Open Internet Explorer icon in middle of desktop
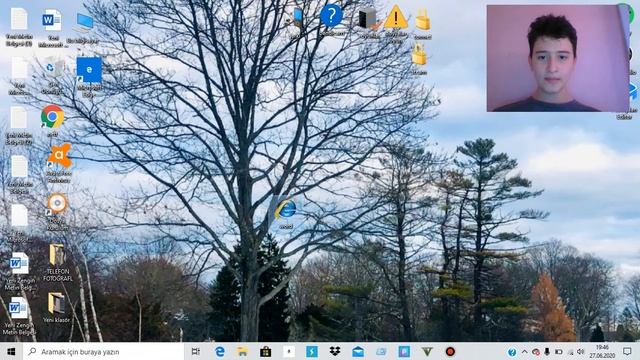Viewport: 640px width, 360px height. 286,209
